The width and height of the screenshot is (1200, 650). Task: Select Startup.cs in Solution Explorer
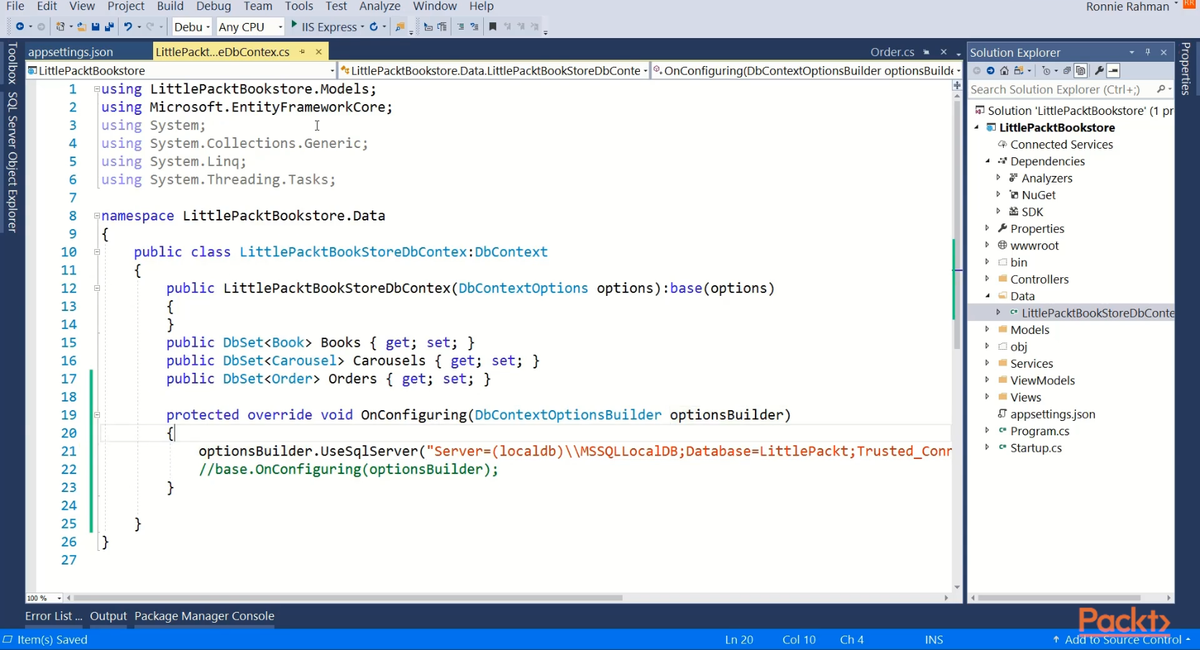click(1036, 448)
